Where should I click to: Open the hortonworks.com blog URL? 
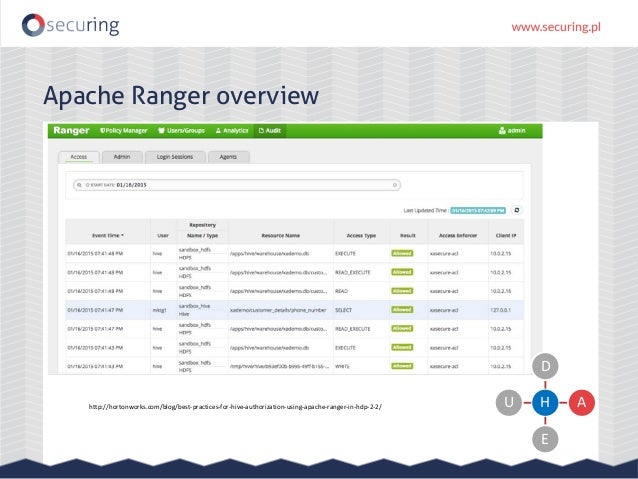pos(235,407)
